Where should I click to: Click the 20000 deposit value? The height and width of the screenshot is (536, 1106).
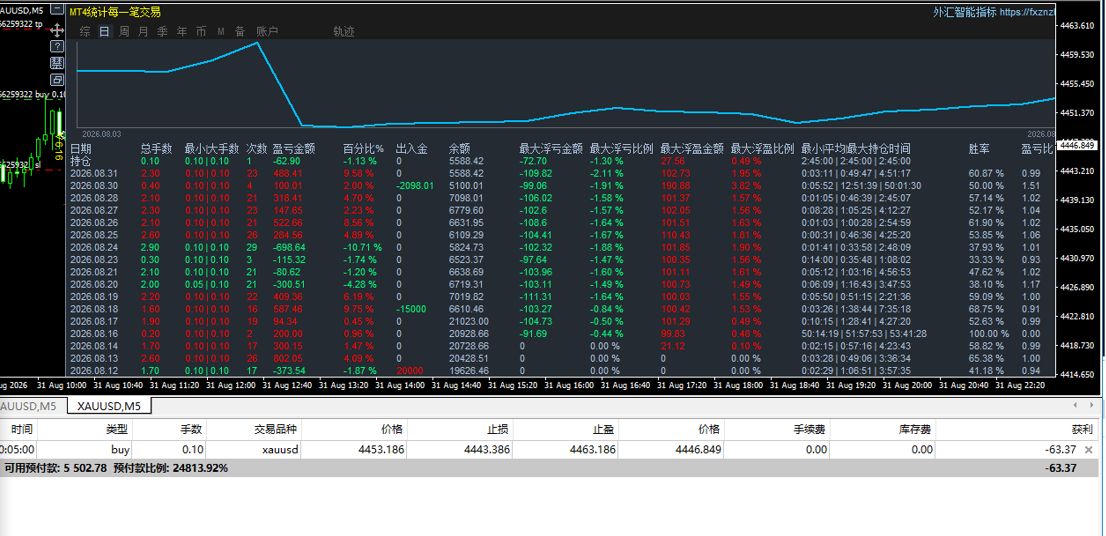point(408,370)
